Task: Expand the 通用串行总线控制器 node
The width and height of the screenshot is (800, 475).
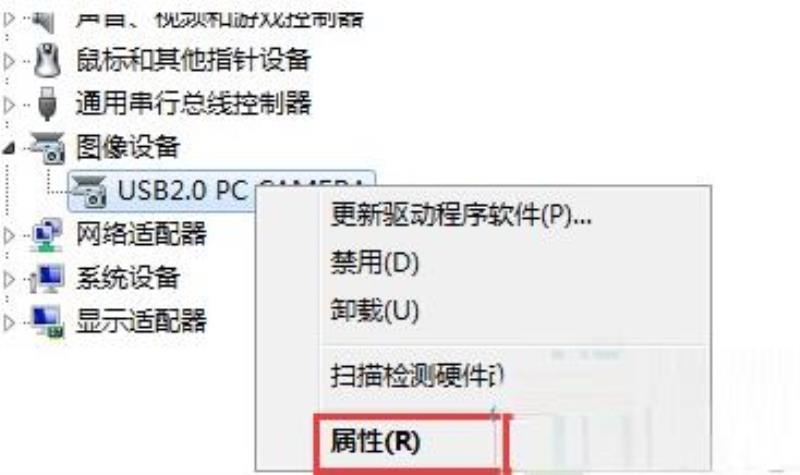Action: click(x=9, y=105)
